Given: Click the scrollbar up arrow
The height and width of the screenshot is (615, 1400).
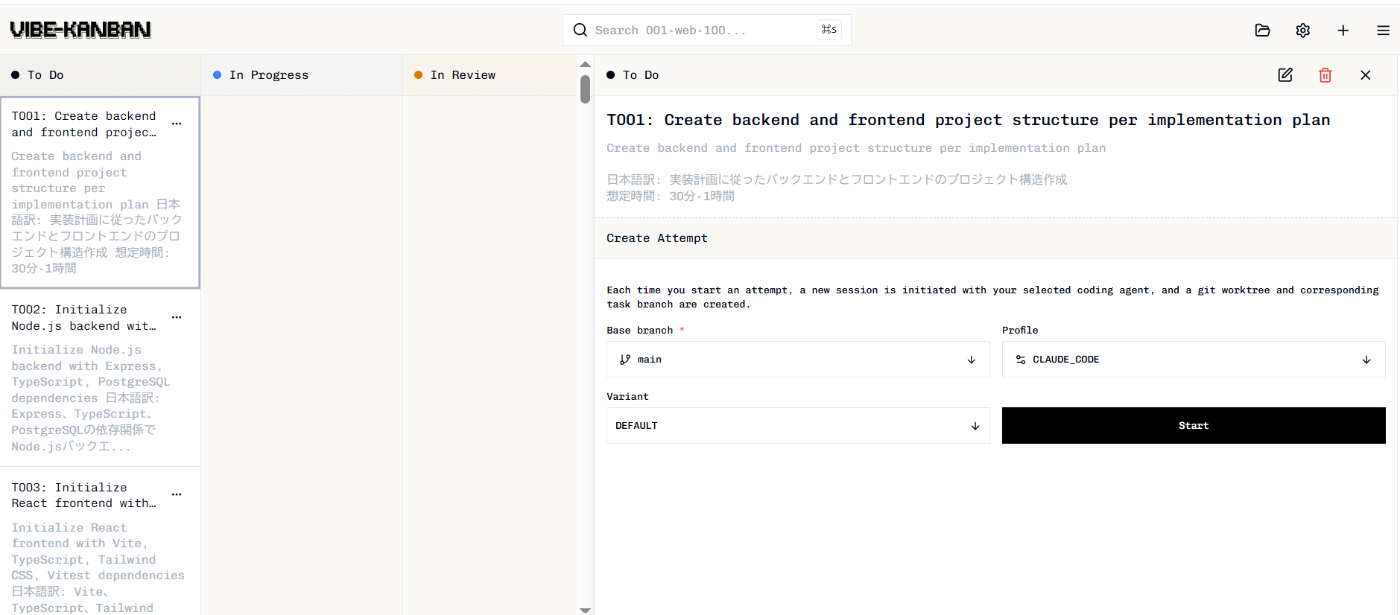Looking at the screenshot, I should [x=585, y=64].
